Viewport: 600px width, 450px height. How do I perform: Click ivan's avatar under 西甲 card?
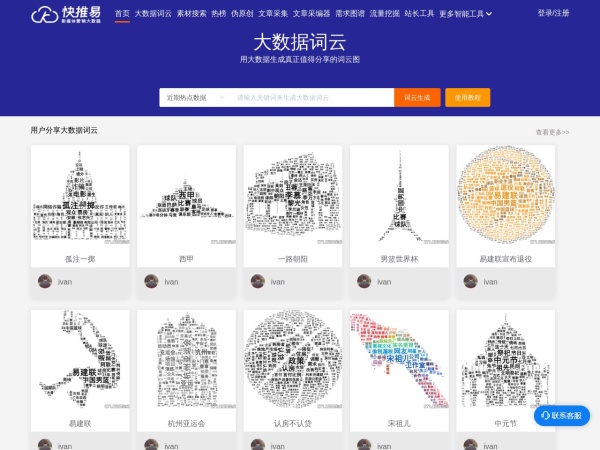pos(151,282)
